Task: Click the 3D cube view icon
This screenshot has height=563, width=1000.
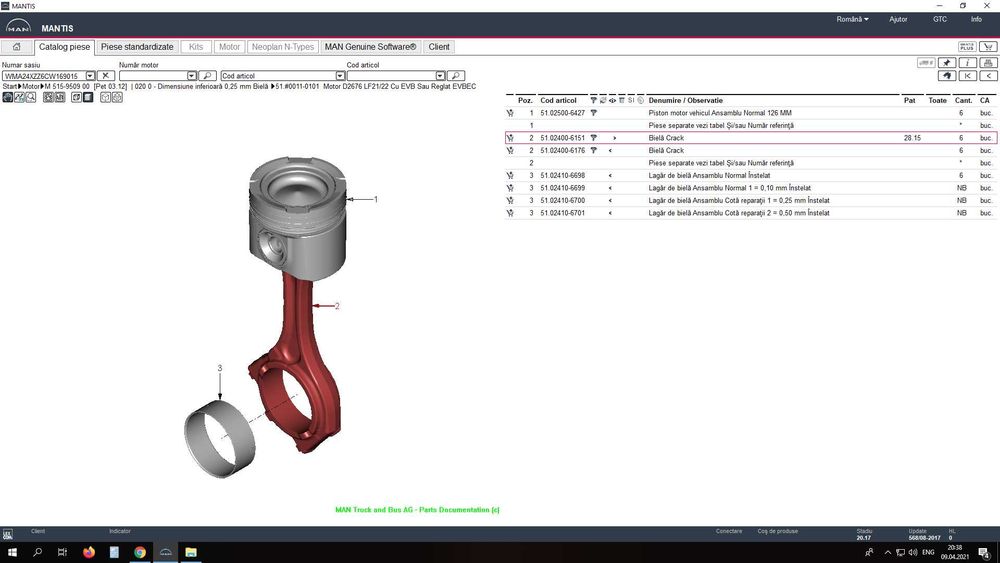Action: pos(106,97)
